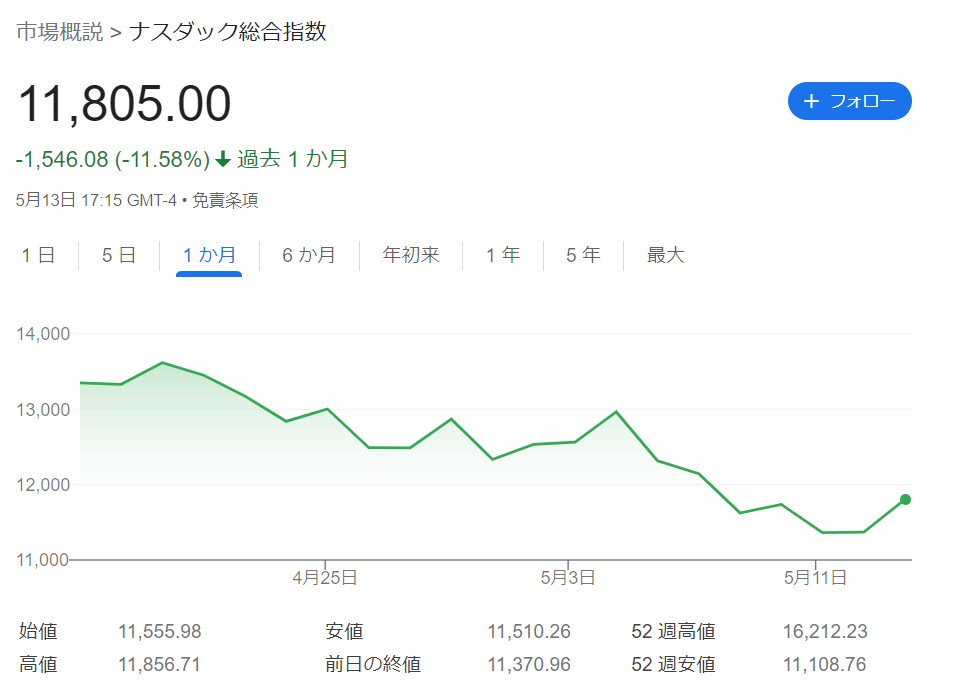This screenshot has height=687, width=968.
Task: Click the 11,805.00 index value
Action: [125, 104]
